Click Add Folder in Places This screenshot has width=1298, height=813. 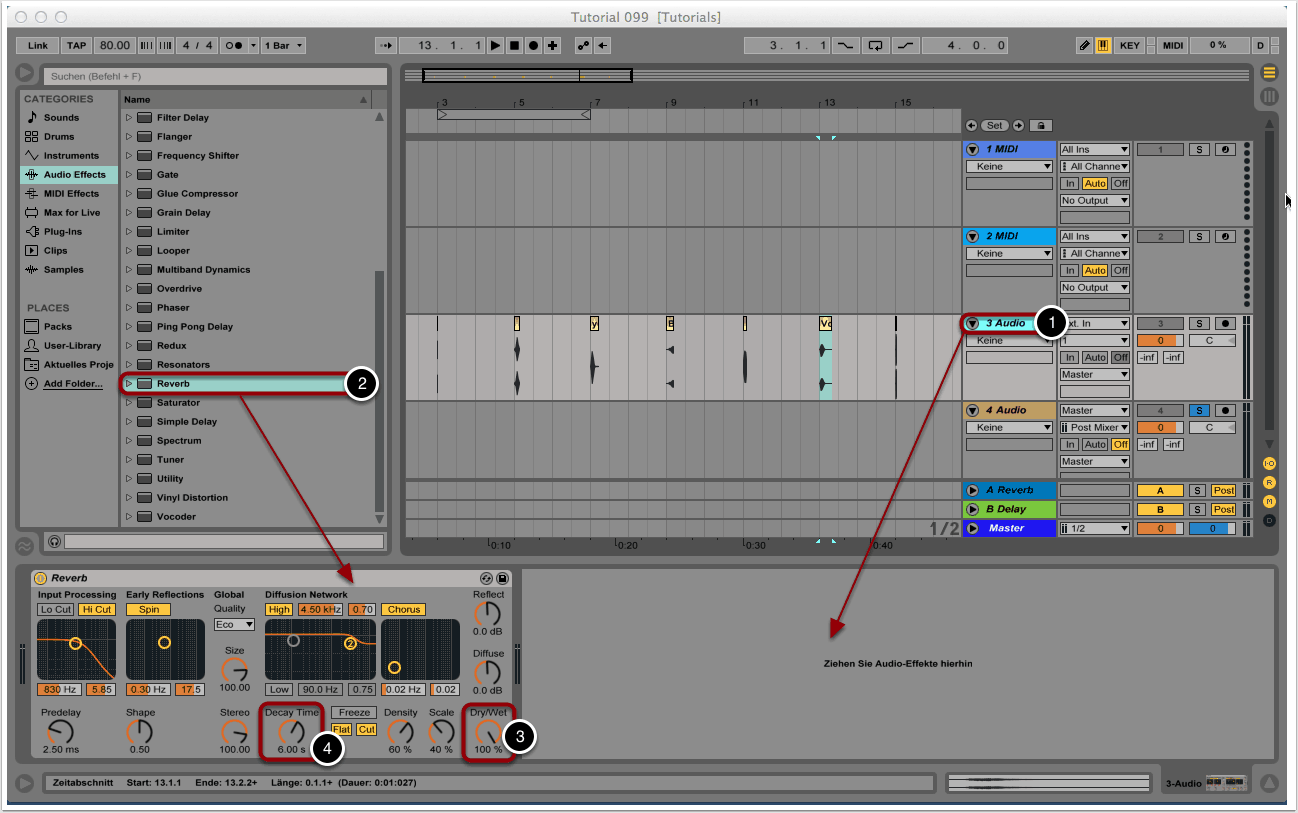point(72,384)
